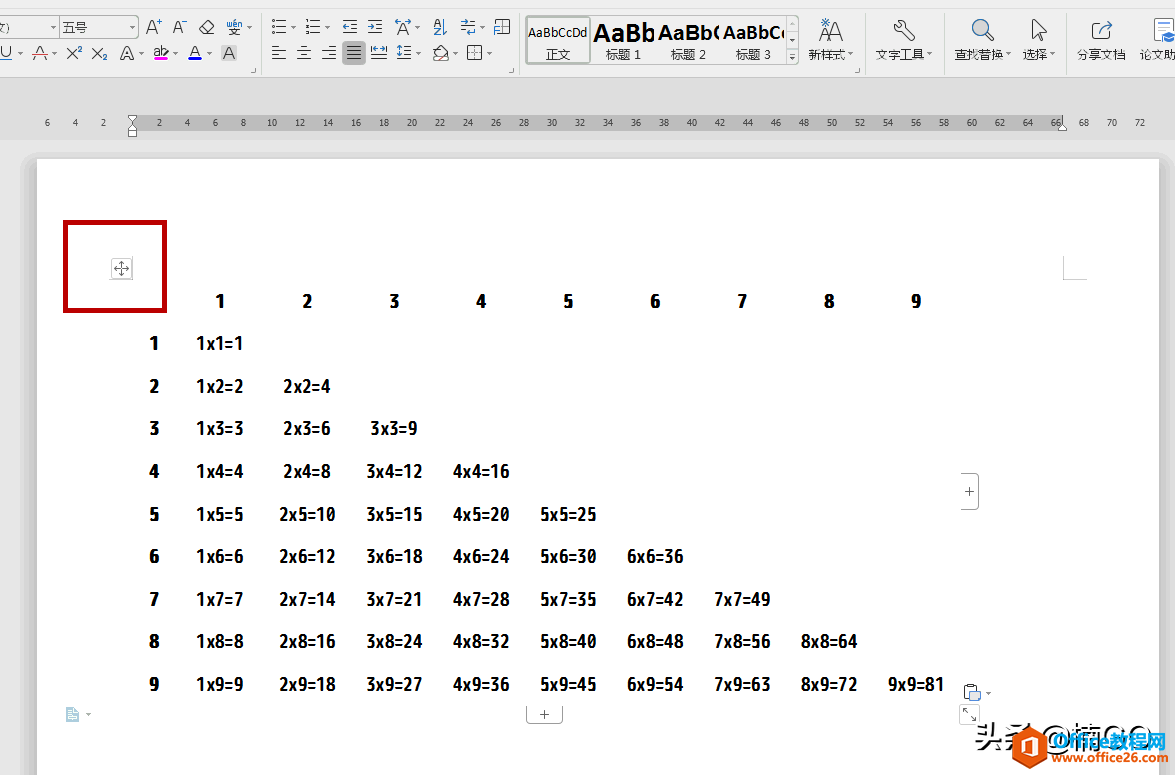The height and width of the screenshot is (775, 1175).
Task: Click the increase font size icon
Action: click(154, 28)
